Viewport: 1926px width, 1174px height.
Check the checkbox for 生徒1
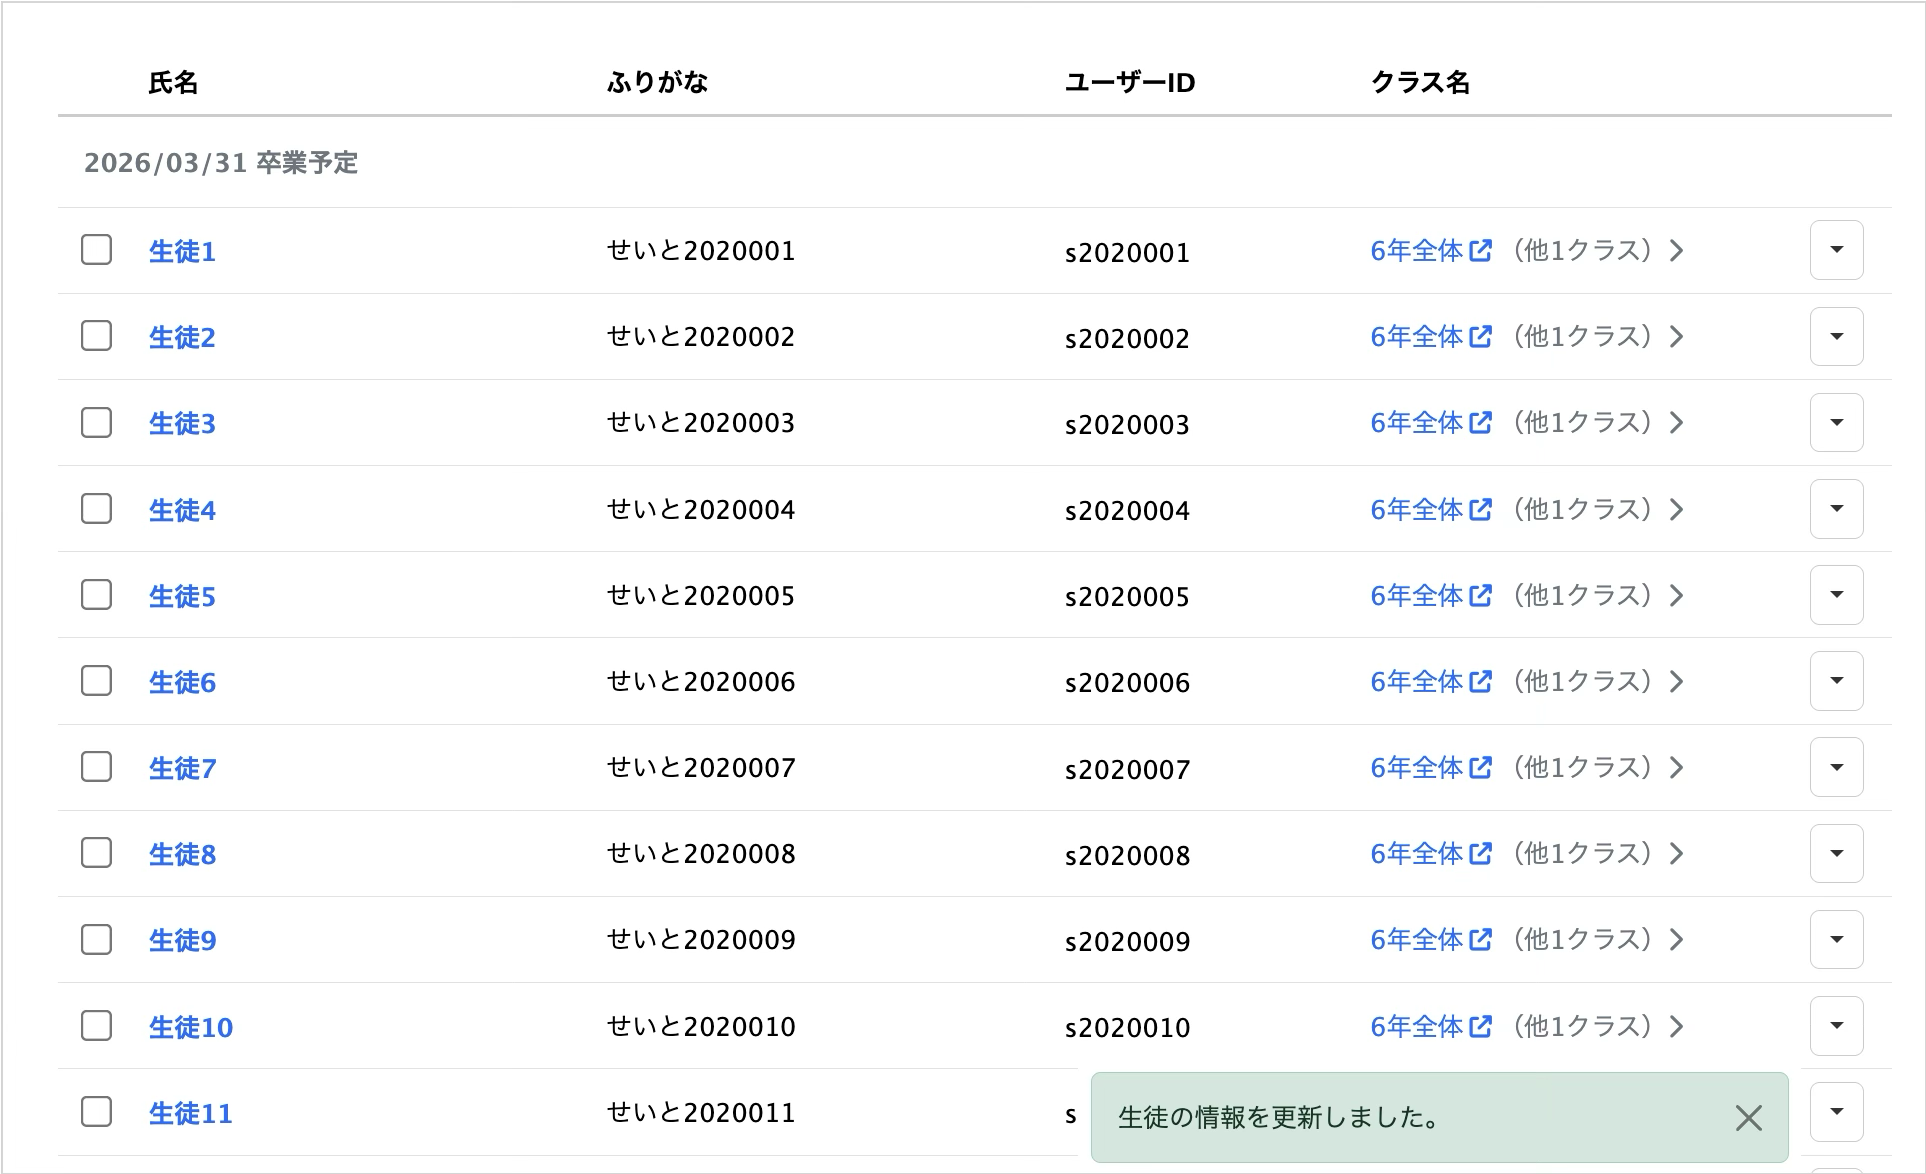coord(96,250)
